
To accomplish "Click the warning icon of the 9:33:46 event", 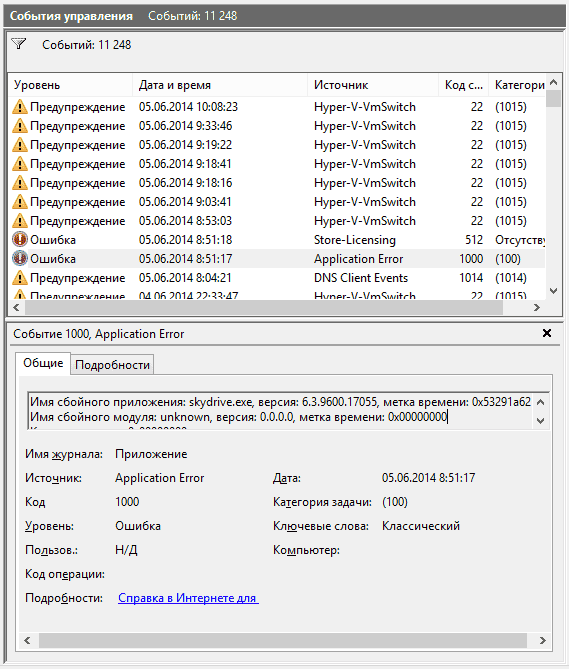I will 20,126.
